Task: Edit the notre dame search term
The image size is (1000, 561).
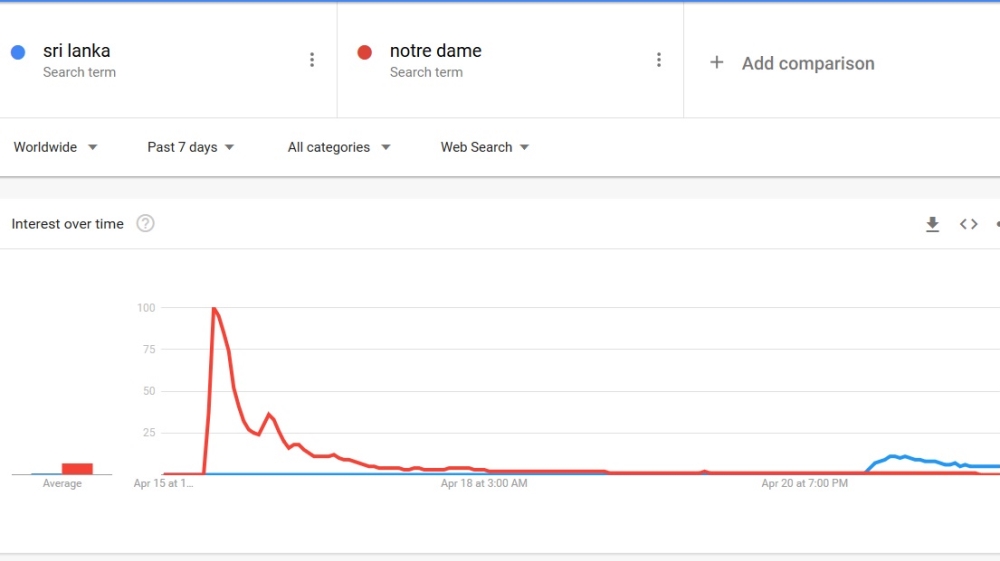Action: tap(435, 51)
